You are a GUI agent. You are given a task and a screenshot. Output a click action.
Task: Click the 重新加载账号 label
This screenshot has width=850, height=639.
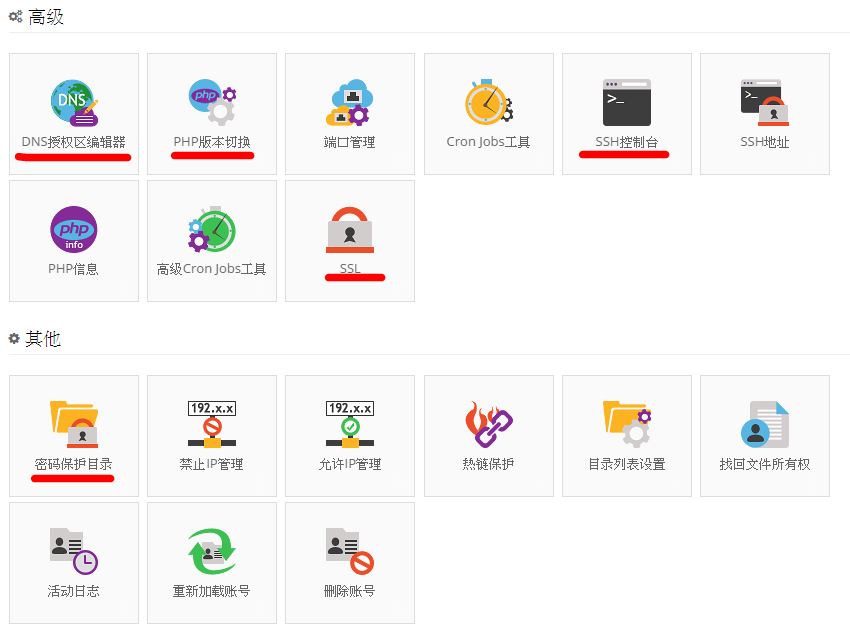click(x=211, y=591)
